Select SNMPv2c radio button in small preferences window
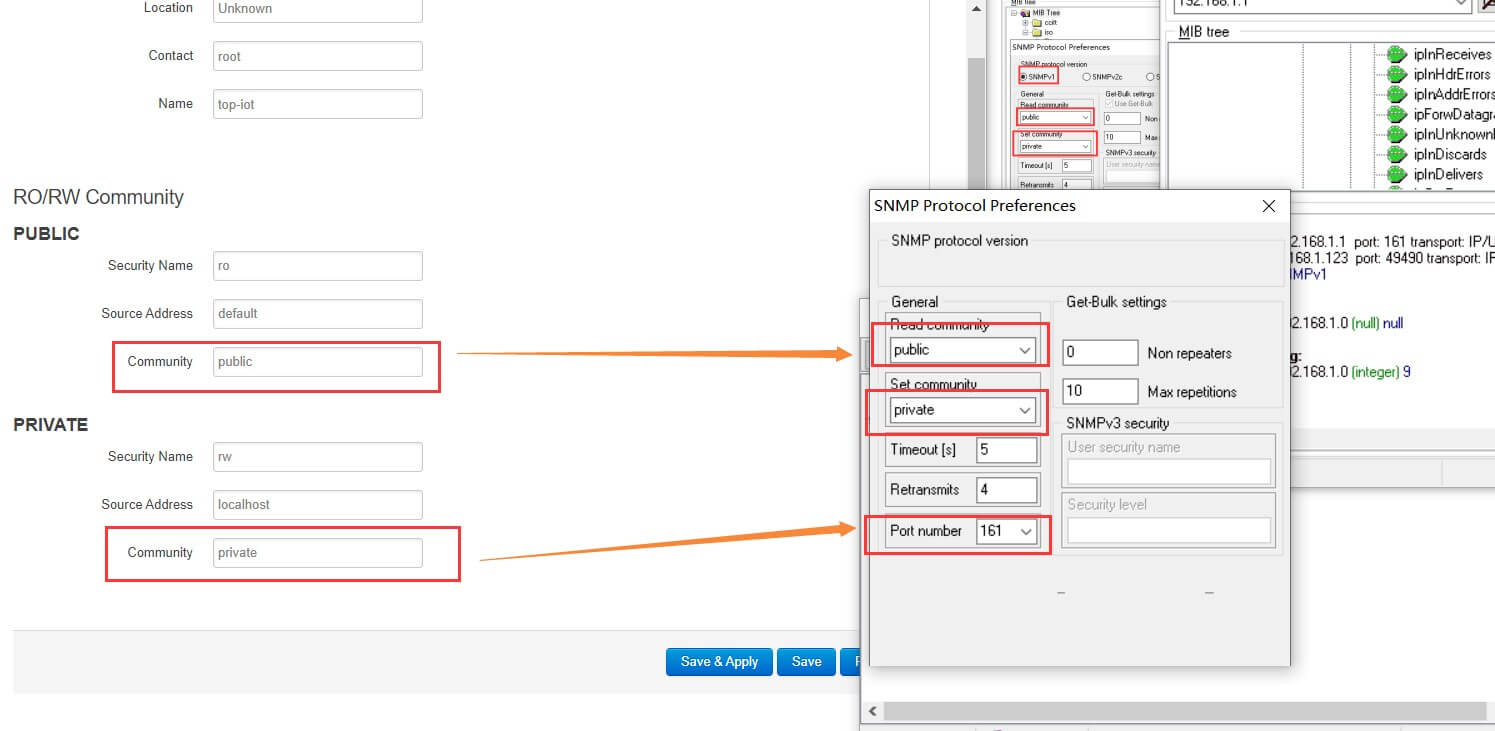Image resolution: width=1495 pixels, height=731 pixels. tap(1087, 77)
